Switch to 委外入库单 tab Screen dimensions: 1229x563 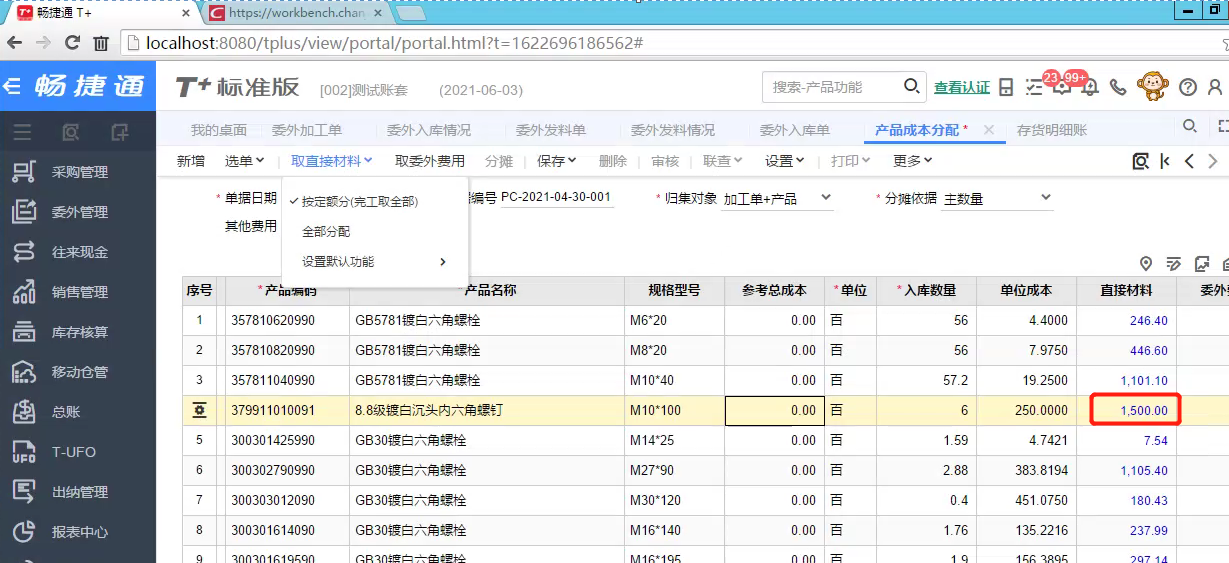(795, 130)
